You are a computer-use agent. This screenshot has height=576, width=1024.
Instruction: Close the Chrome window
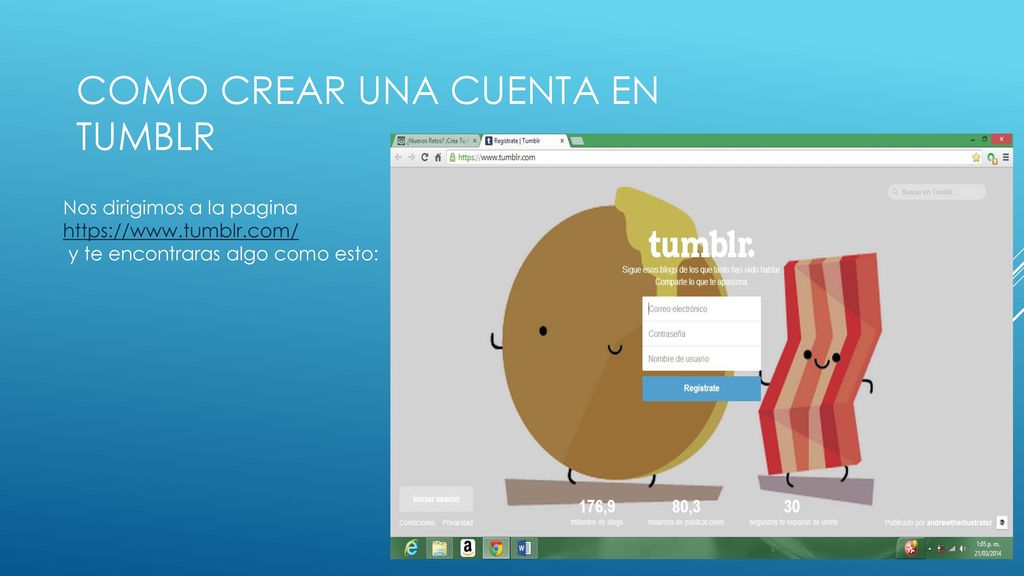tap(1001, 139)
